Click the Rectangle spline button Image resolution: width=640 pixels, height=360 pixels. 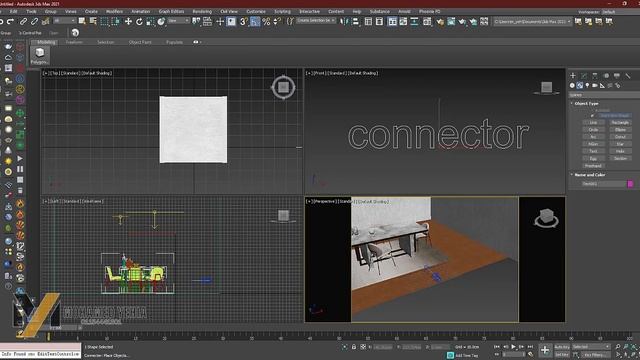[x=620, y=122]
